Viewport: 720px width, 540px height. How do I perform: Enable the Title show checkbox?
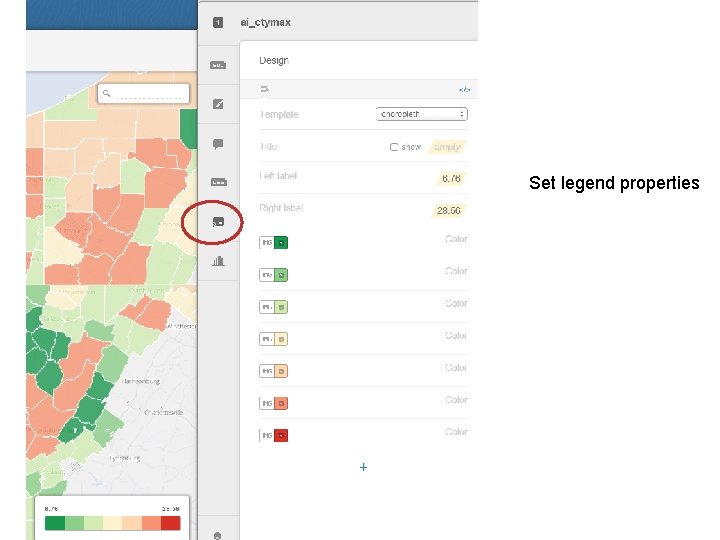[394, 147]
